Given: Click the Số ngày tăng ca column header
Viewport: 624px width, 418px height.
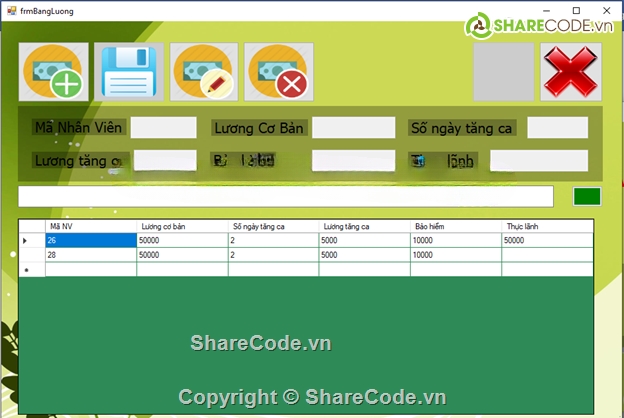Looking at the screenshot, I should (273, 227).
